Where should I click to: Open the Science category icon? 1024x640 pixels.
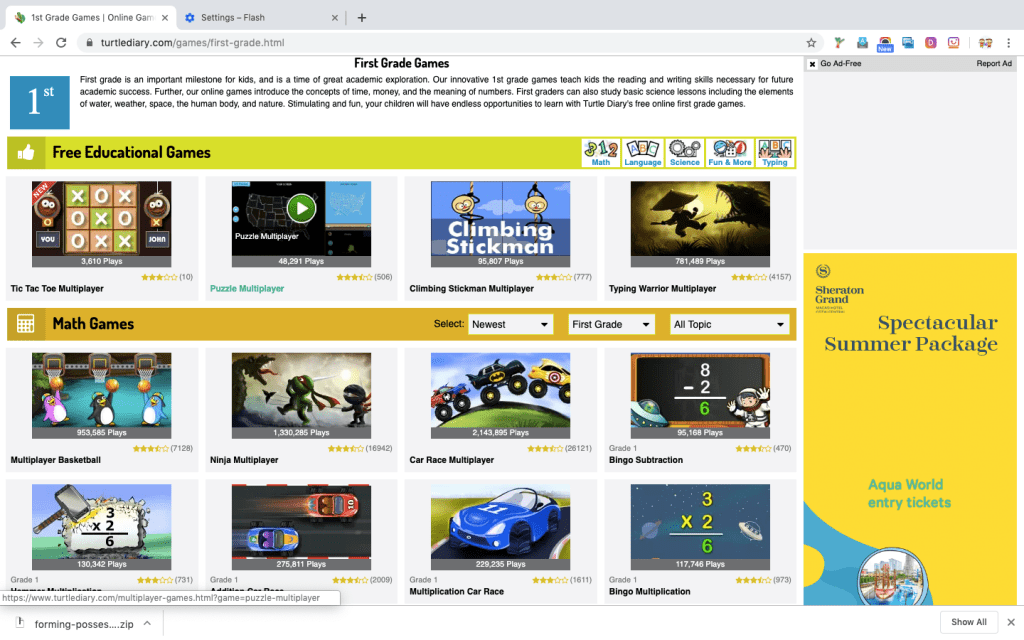point(685,152)
